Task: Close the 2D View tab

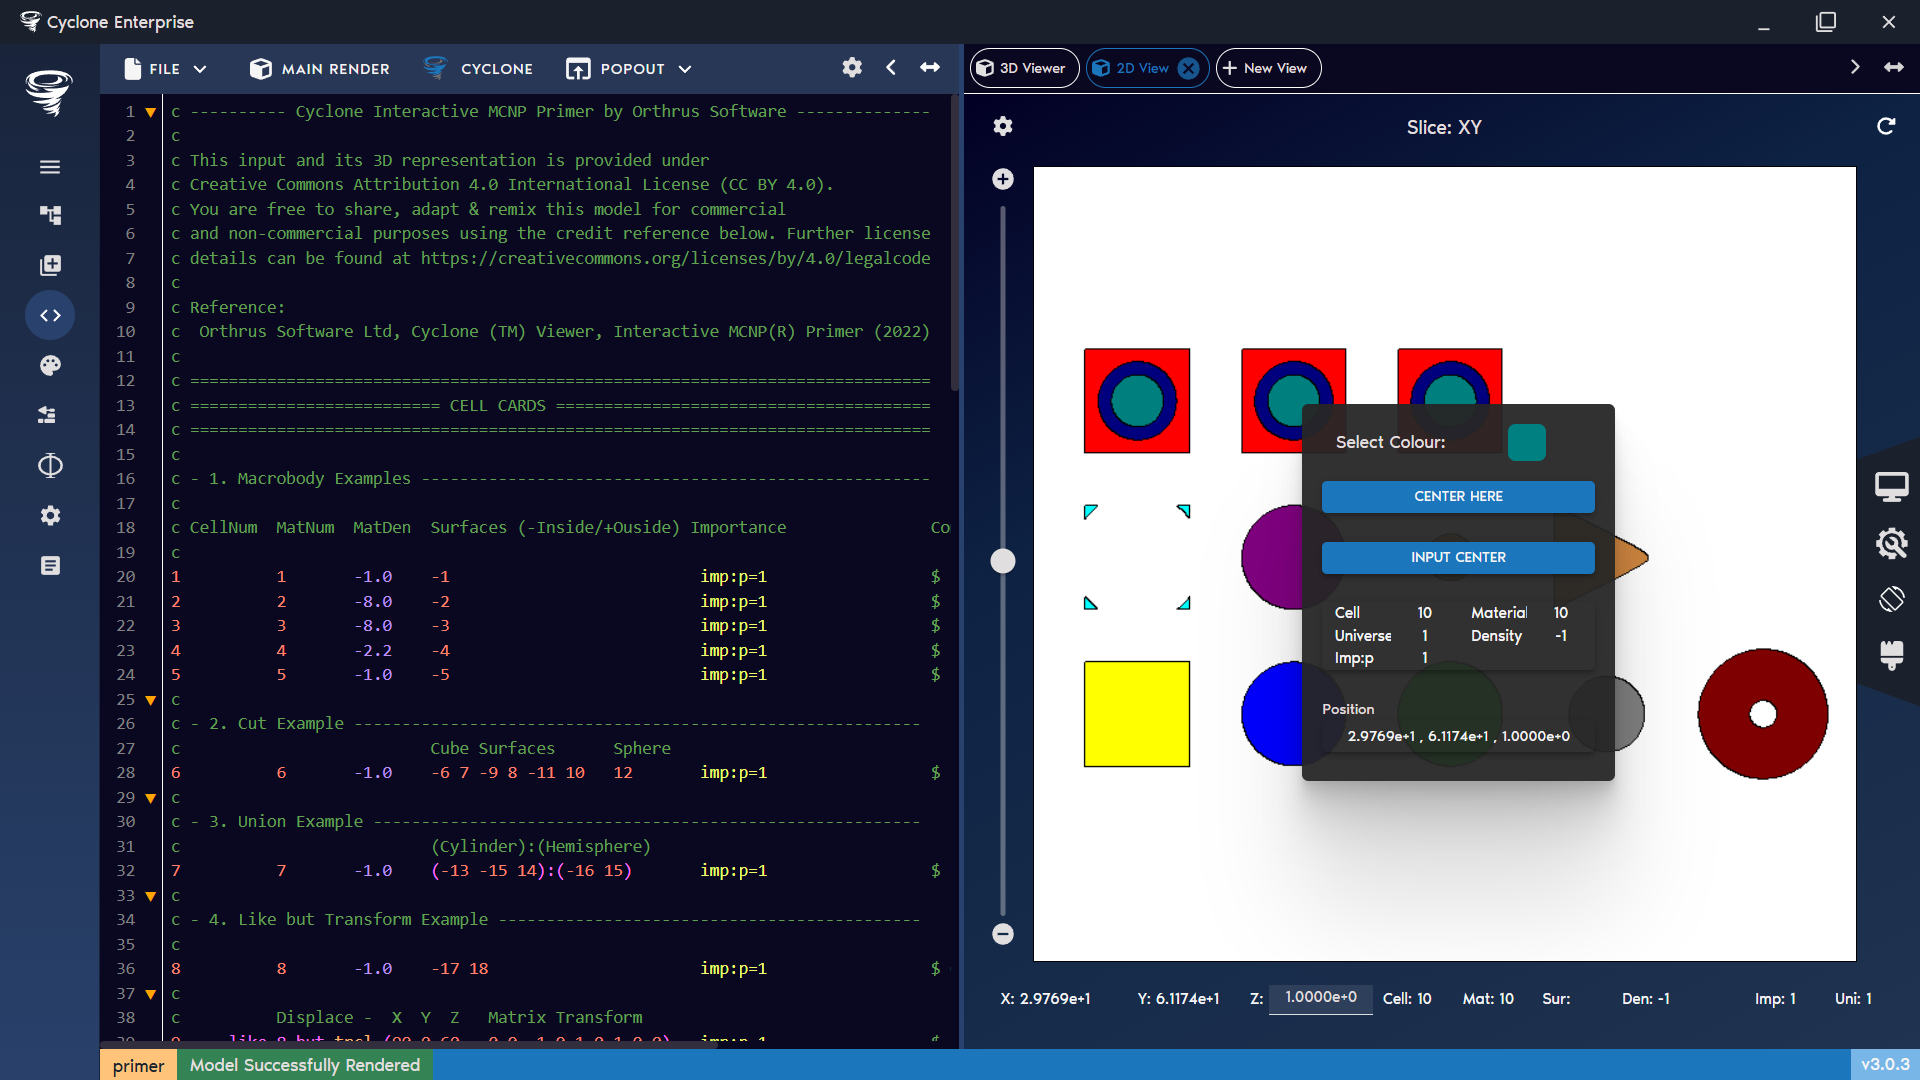Action: tap(1188, 68)
